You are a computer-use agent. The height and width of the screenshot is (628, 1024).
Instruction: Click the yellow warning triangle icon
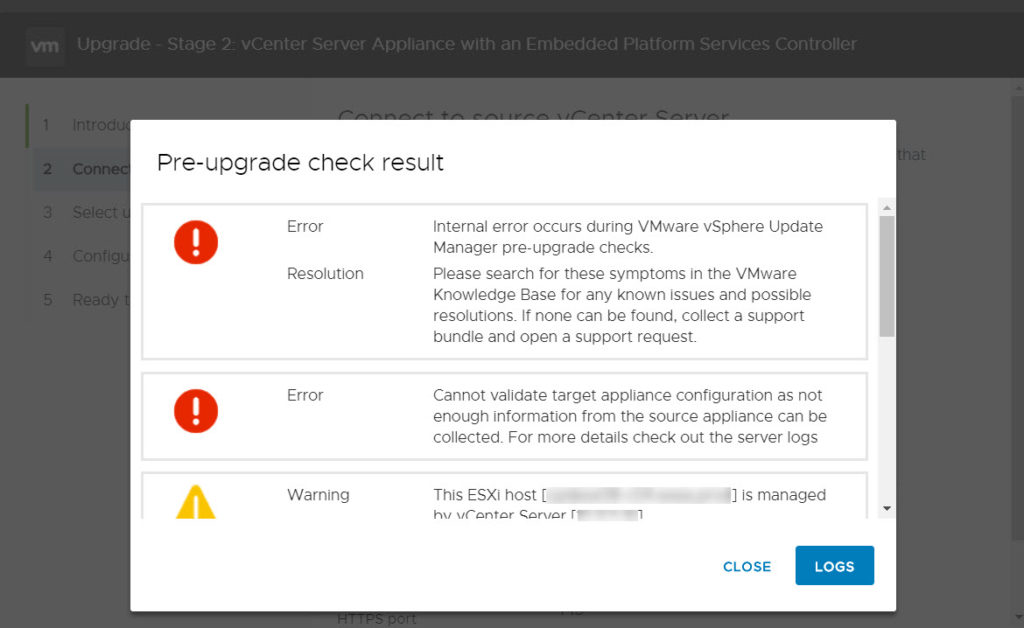pyautogui.click(x=196, y=502)
